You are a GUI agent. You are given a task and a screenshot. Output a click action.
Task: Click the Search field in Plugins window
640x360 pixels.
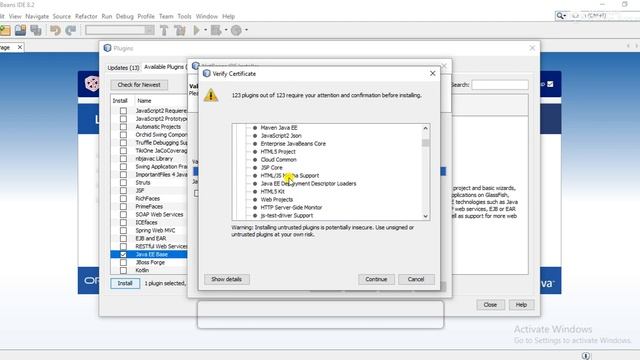(x=500, y=85)
